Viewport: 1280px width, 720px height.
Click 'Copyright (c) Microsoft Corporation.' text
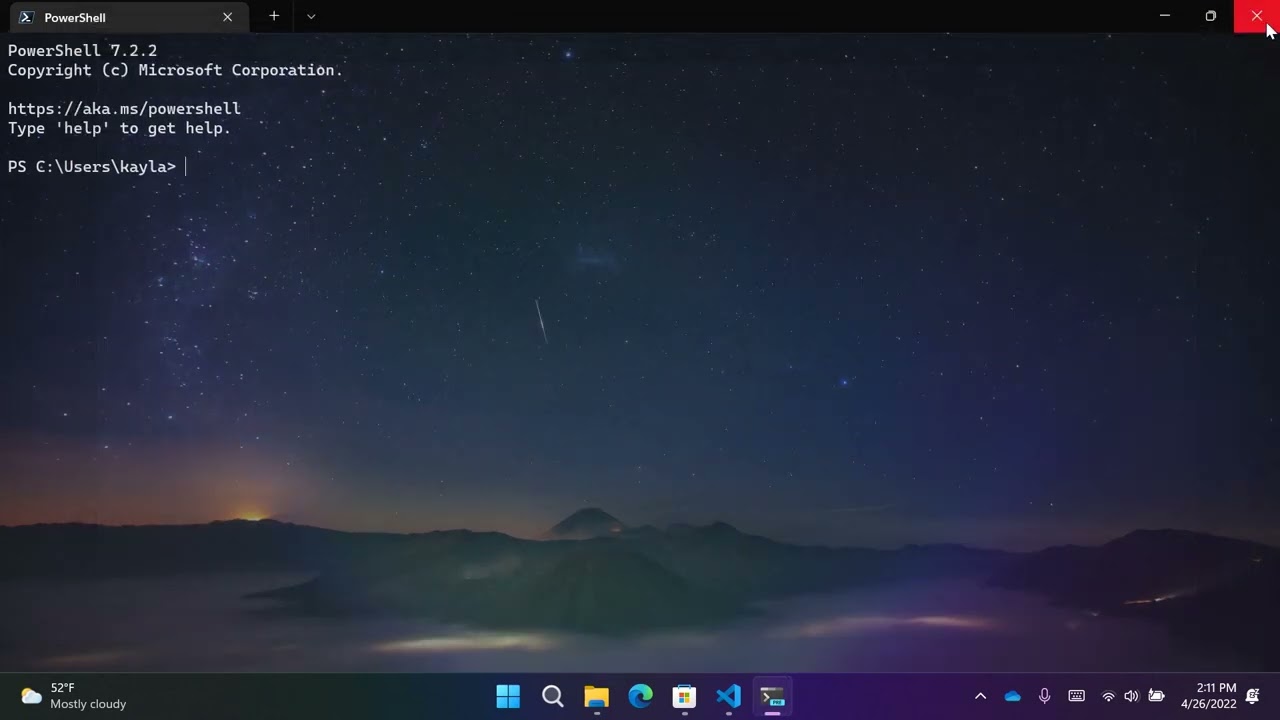175,70
